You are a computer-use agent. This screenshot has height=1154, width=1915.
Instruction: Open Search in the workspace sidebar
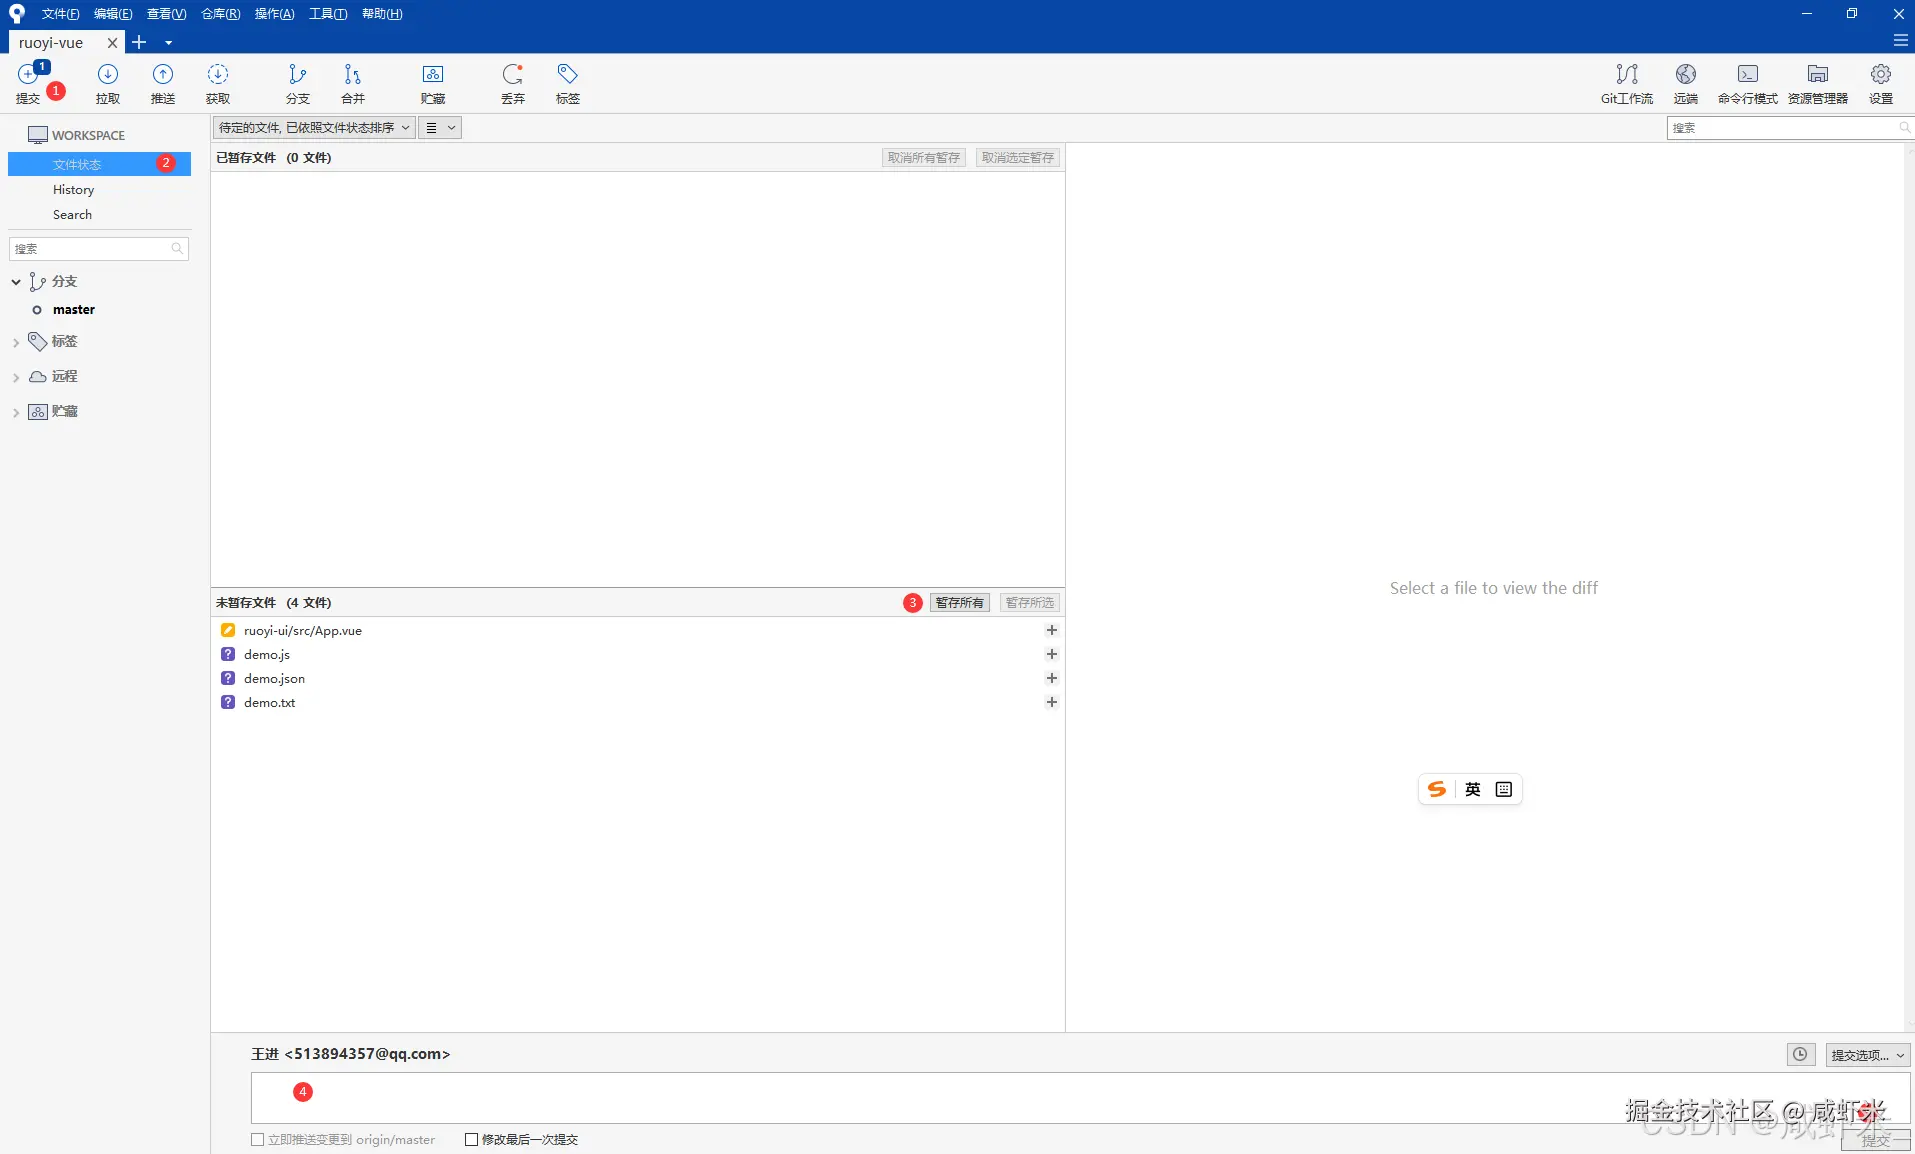click(72, 214)
